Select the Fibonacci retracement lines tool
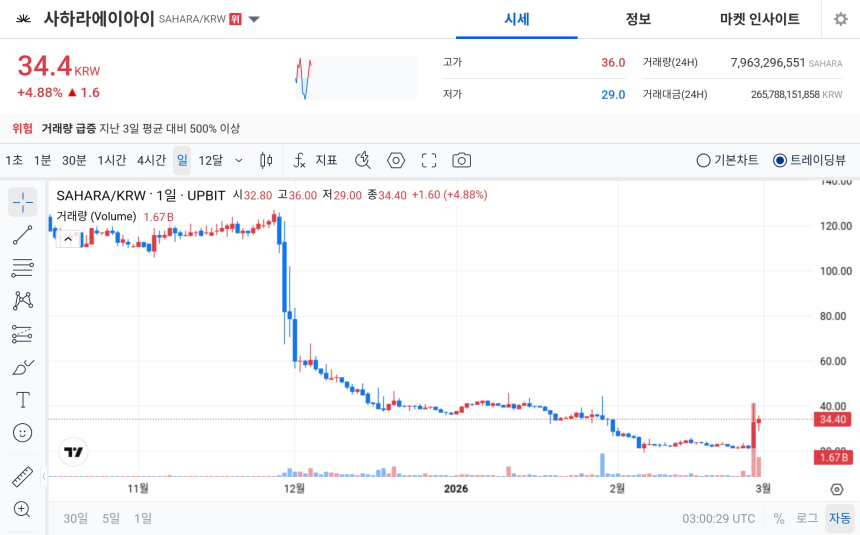This screenshot has width=860, height=535. 22,268
